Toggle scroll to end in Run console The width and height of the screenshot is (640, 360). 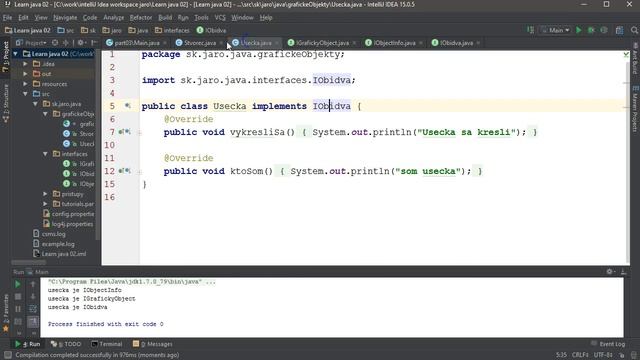click(33, 322)
